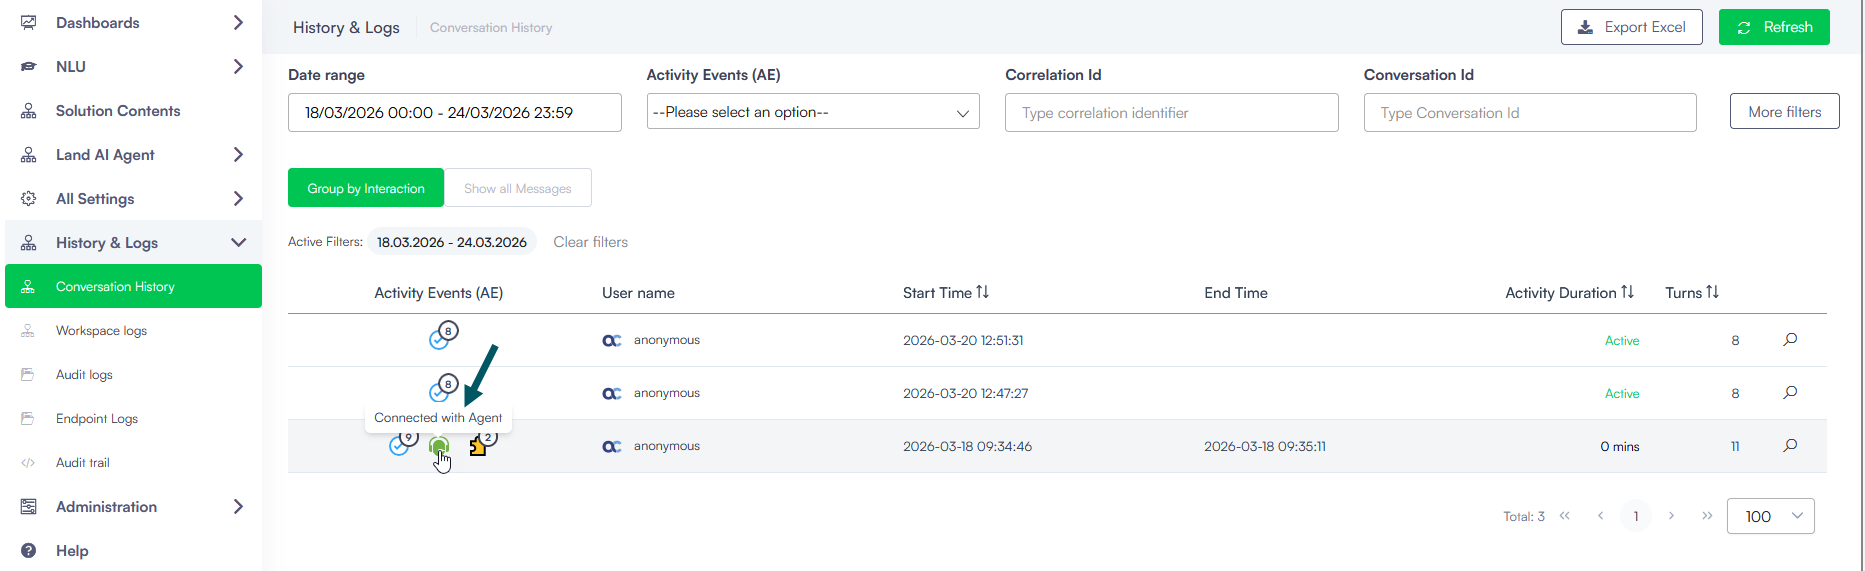Click the yellow puzzle piece event icon
Viewport: 1865px width, 571px height.
click(x=479, y=447)
